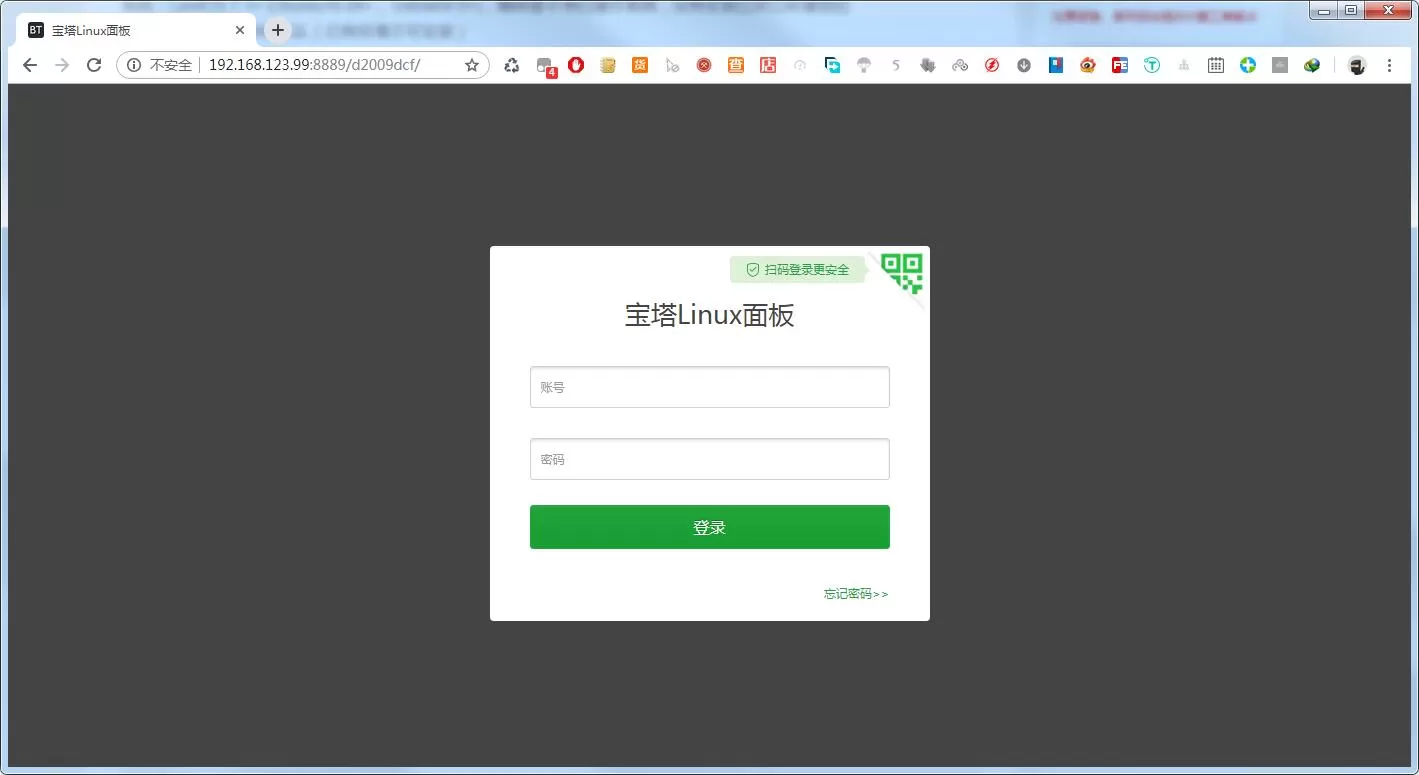The width and height of the screenshot is (1419, 775).
Task: Go back to the previous page
Action: (x=30, y=65)
